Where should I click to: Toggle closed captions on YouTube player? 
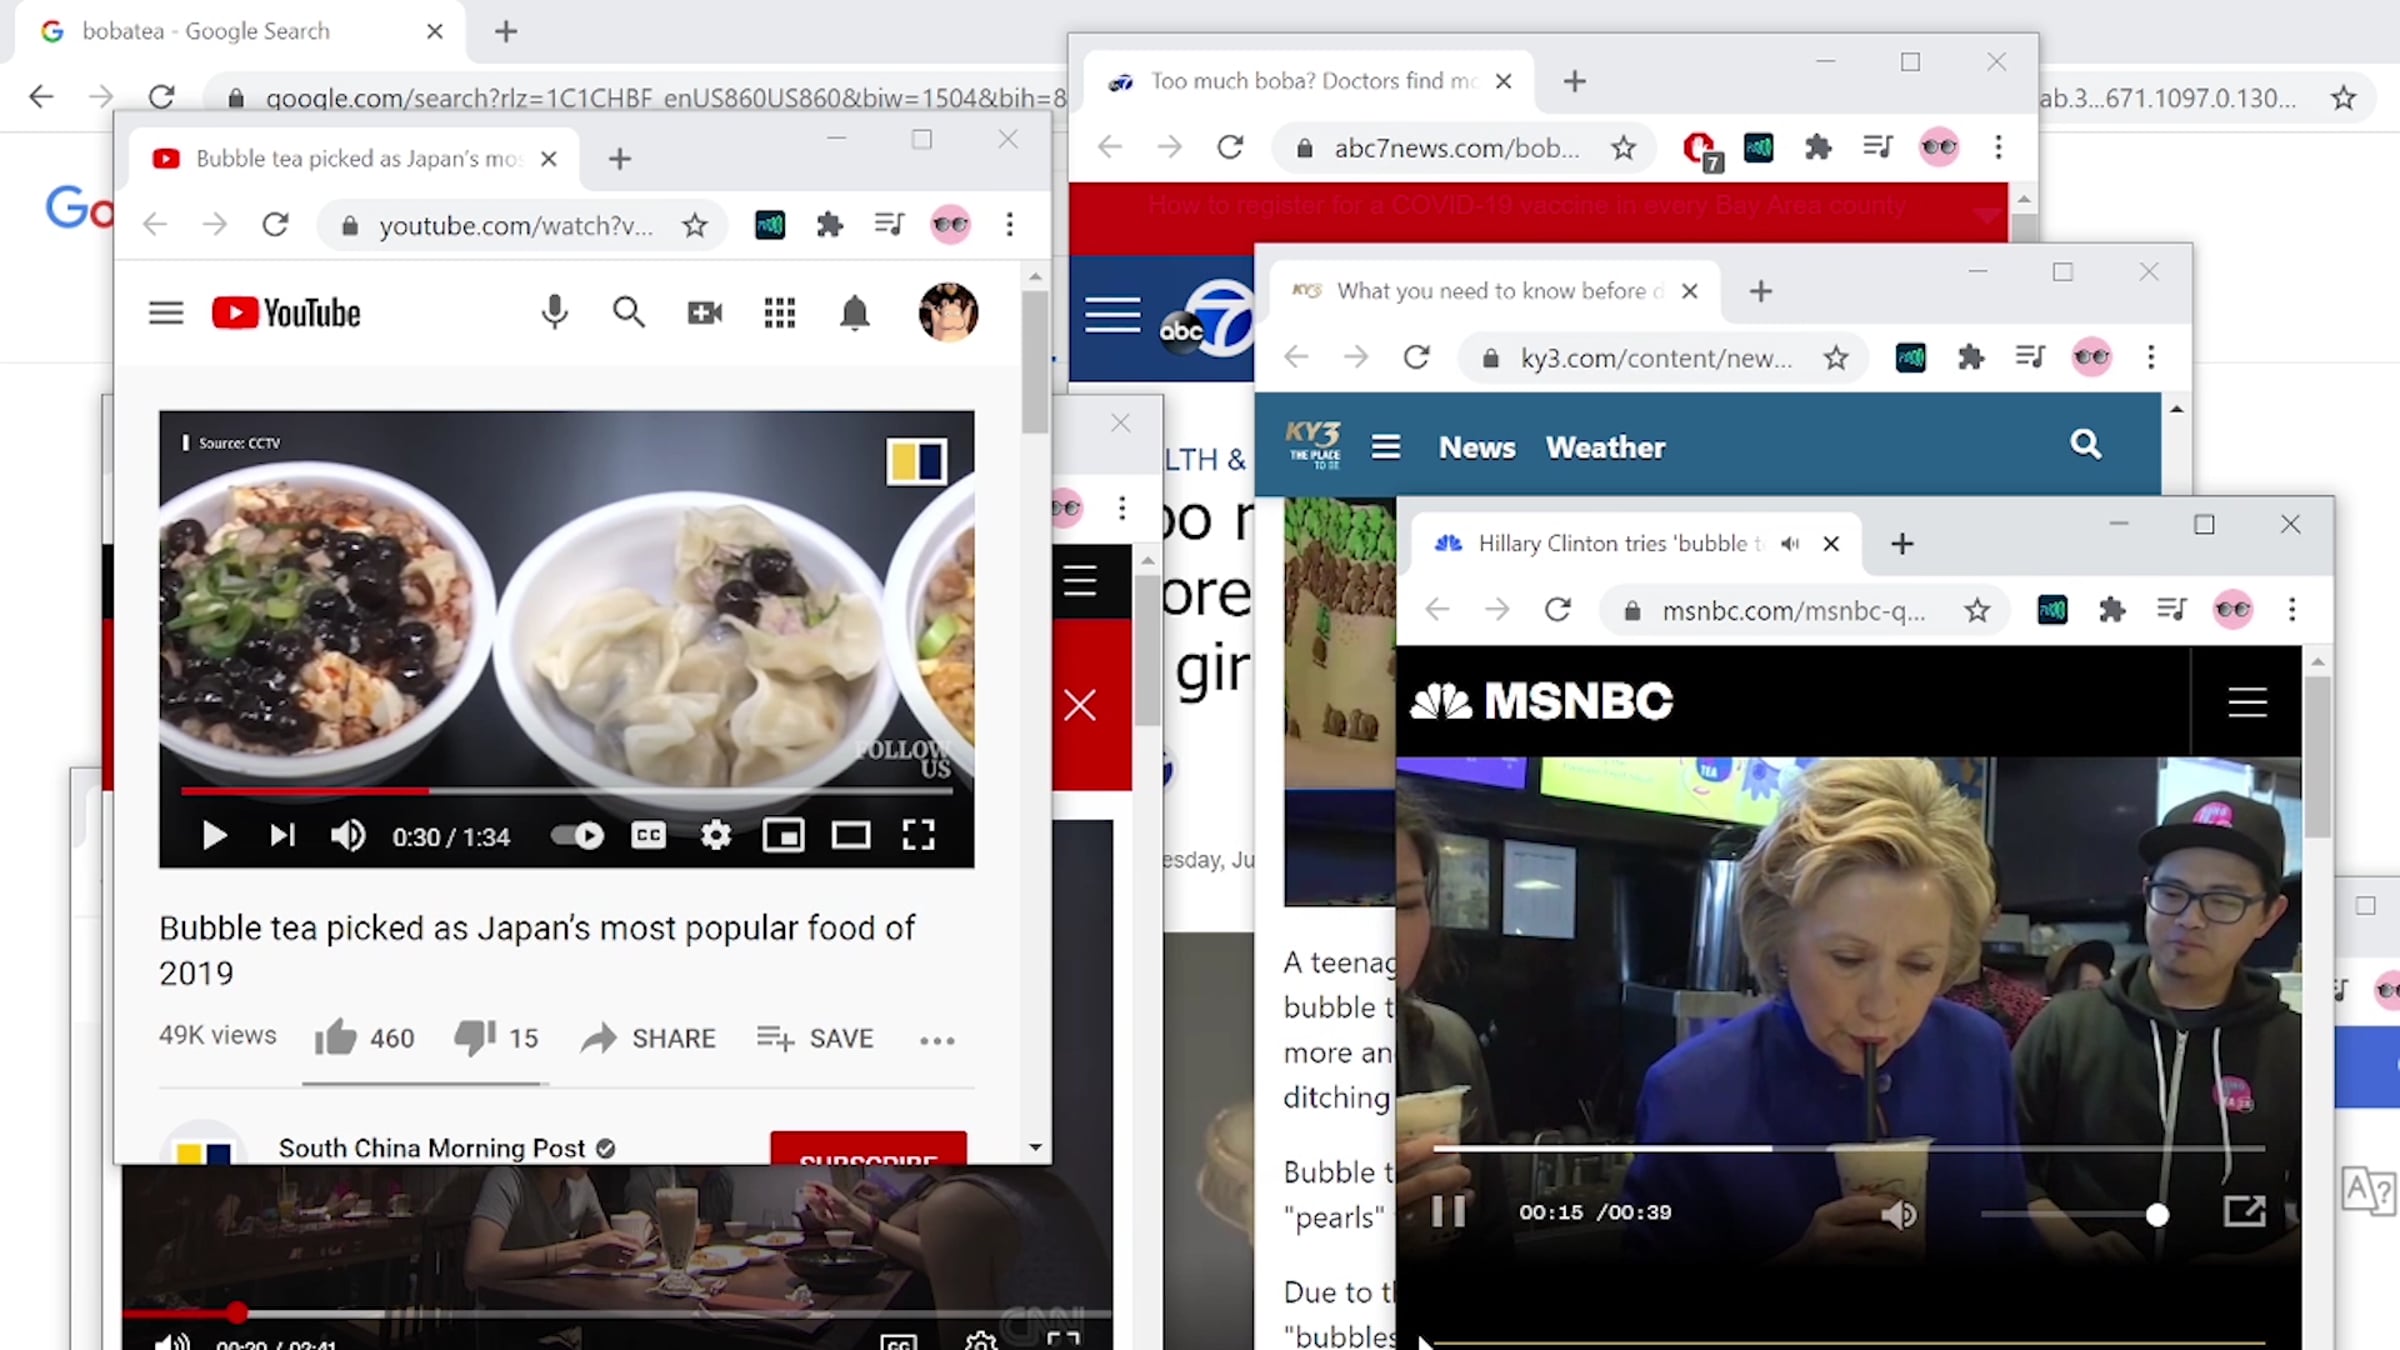(x=648, y=835)
